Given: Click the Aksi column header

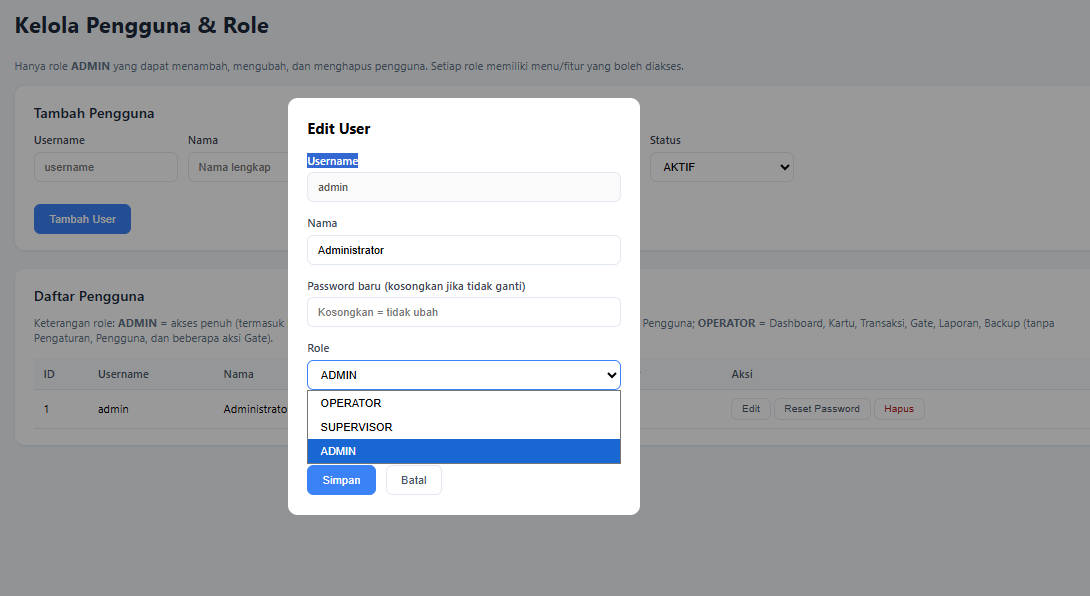Looking at the screenshot, I should 742,374.
